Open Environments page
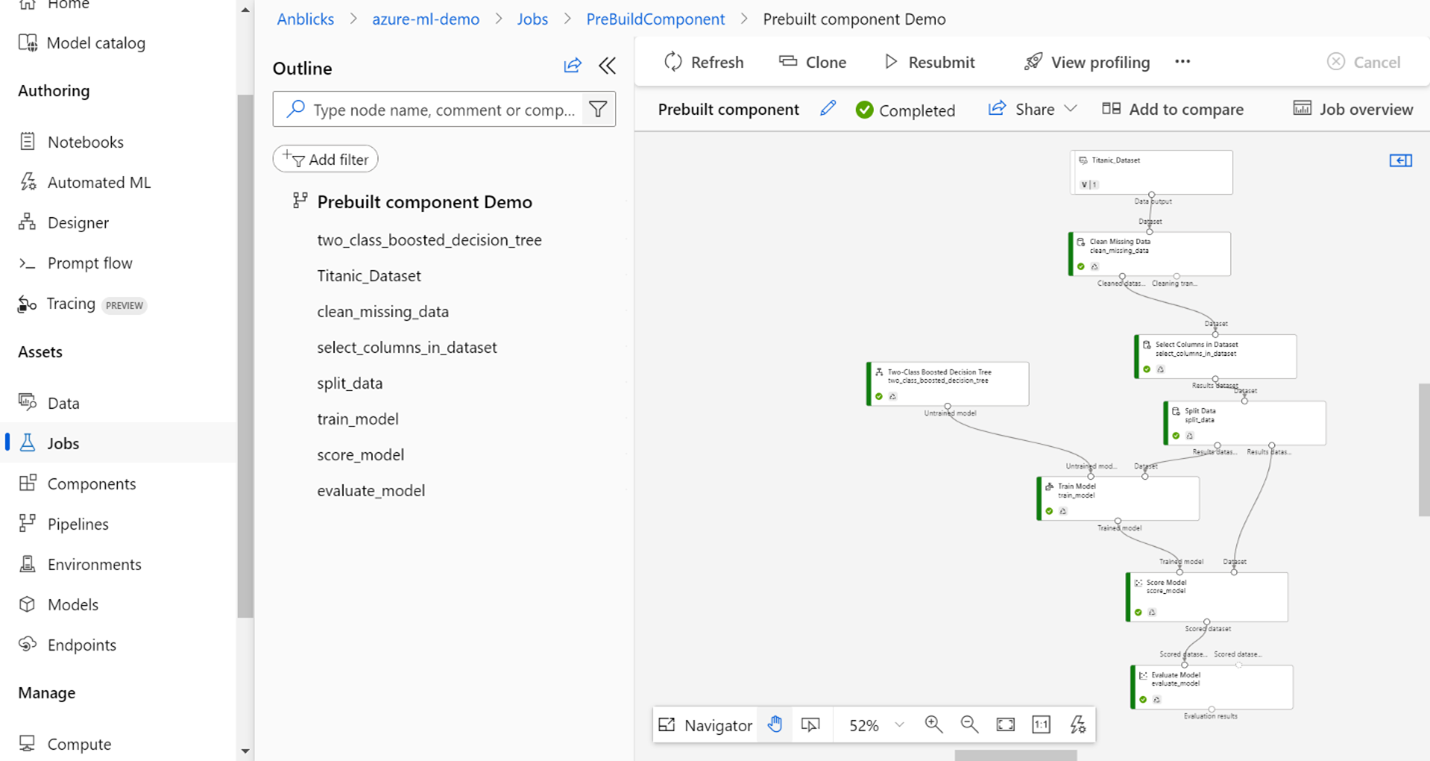The width and height of the screenshot is (1430, 761). tap(80, 564)
